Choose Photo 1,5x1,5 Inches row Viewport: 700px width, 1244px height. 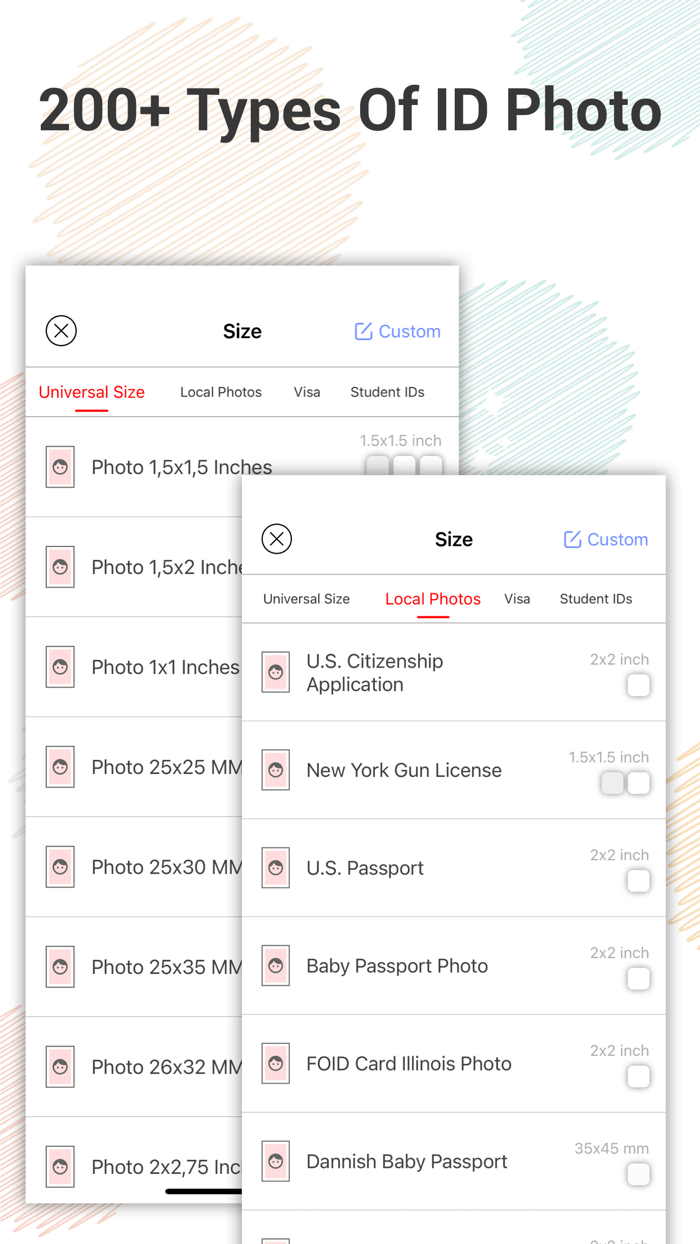point(242,467)
